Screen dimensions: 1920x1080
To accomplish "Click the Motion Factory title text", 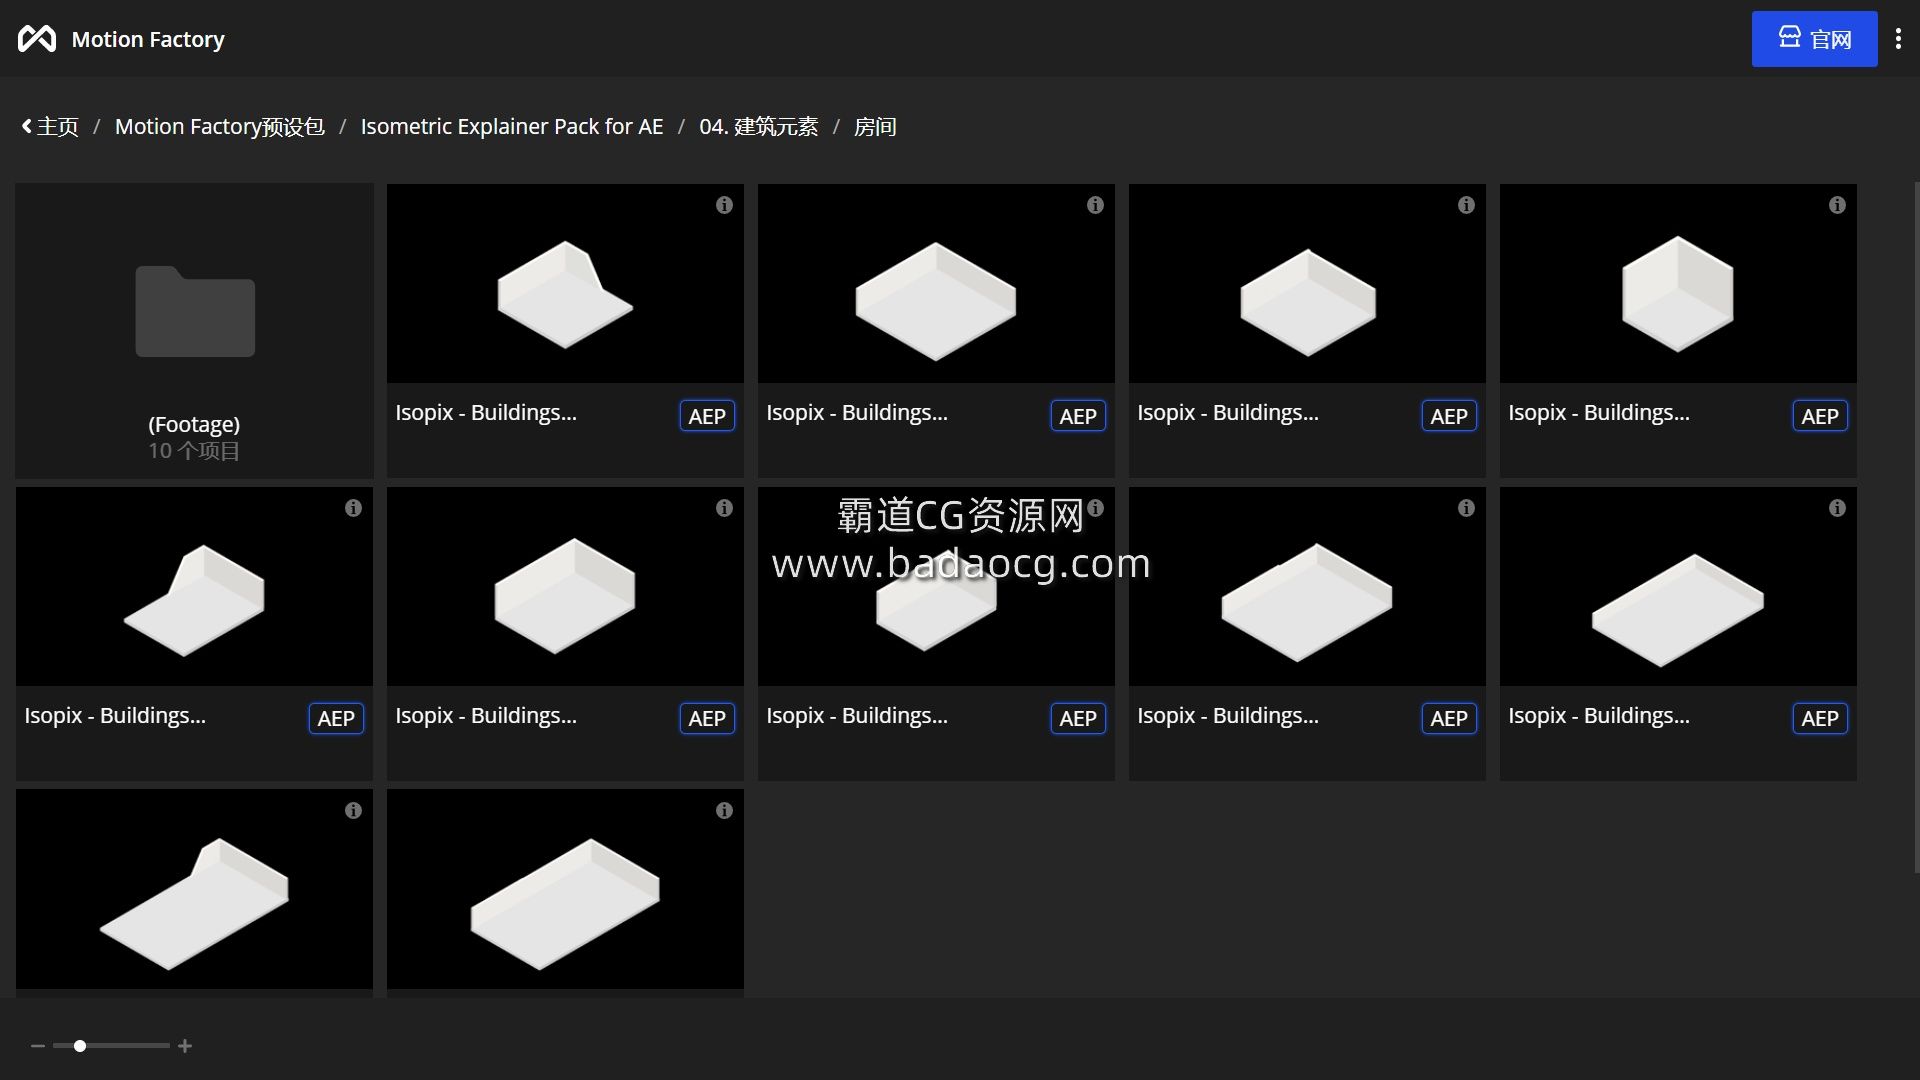I will point(148,39).
